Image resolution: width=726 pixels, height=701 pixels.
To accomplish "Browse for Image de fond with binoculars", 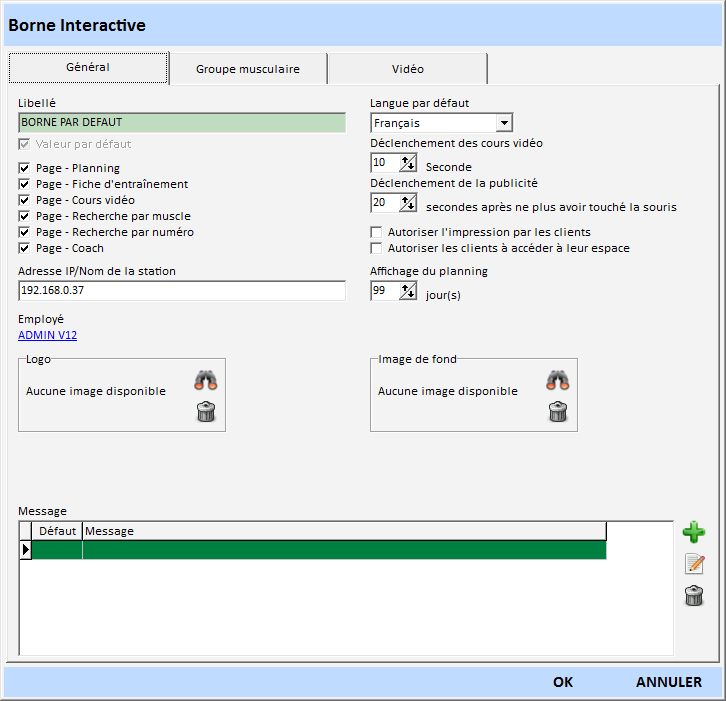I will (558, 380).
